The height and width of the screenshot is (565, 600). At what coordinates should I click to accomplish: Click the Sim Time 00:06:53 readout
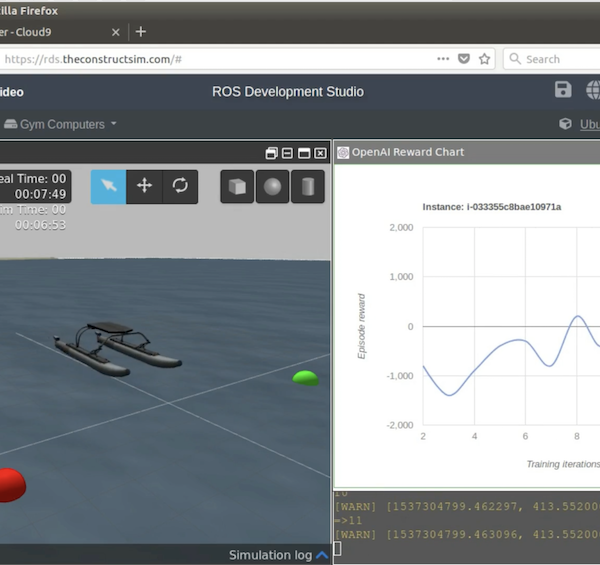point(34,217)
